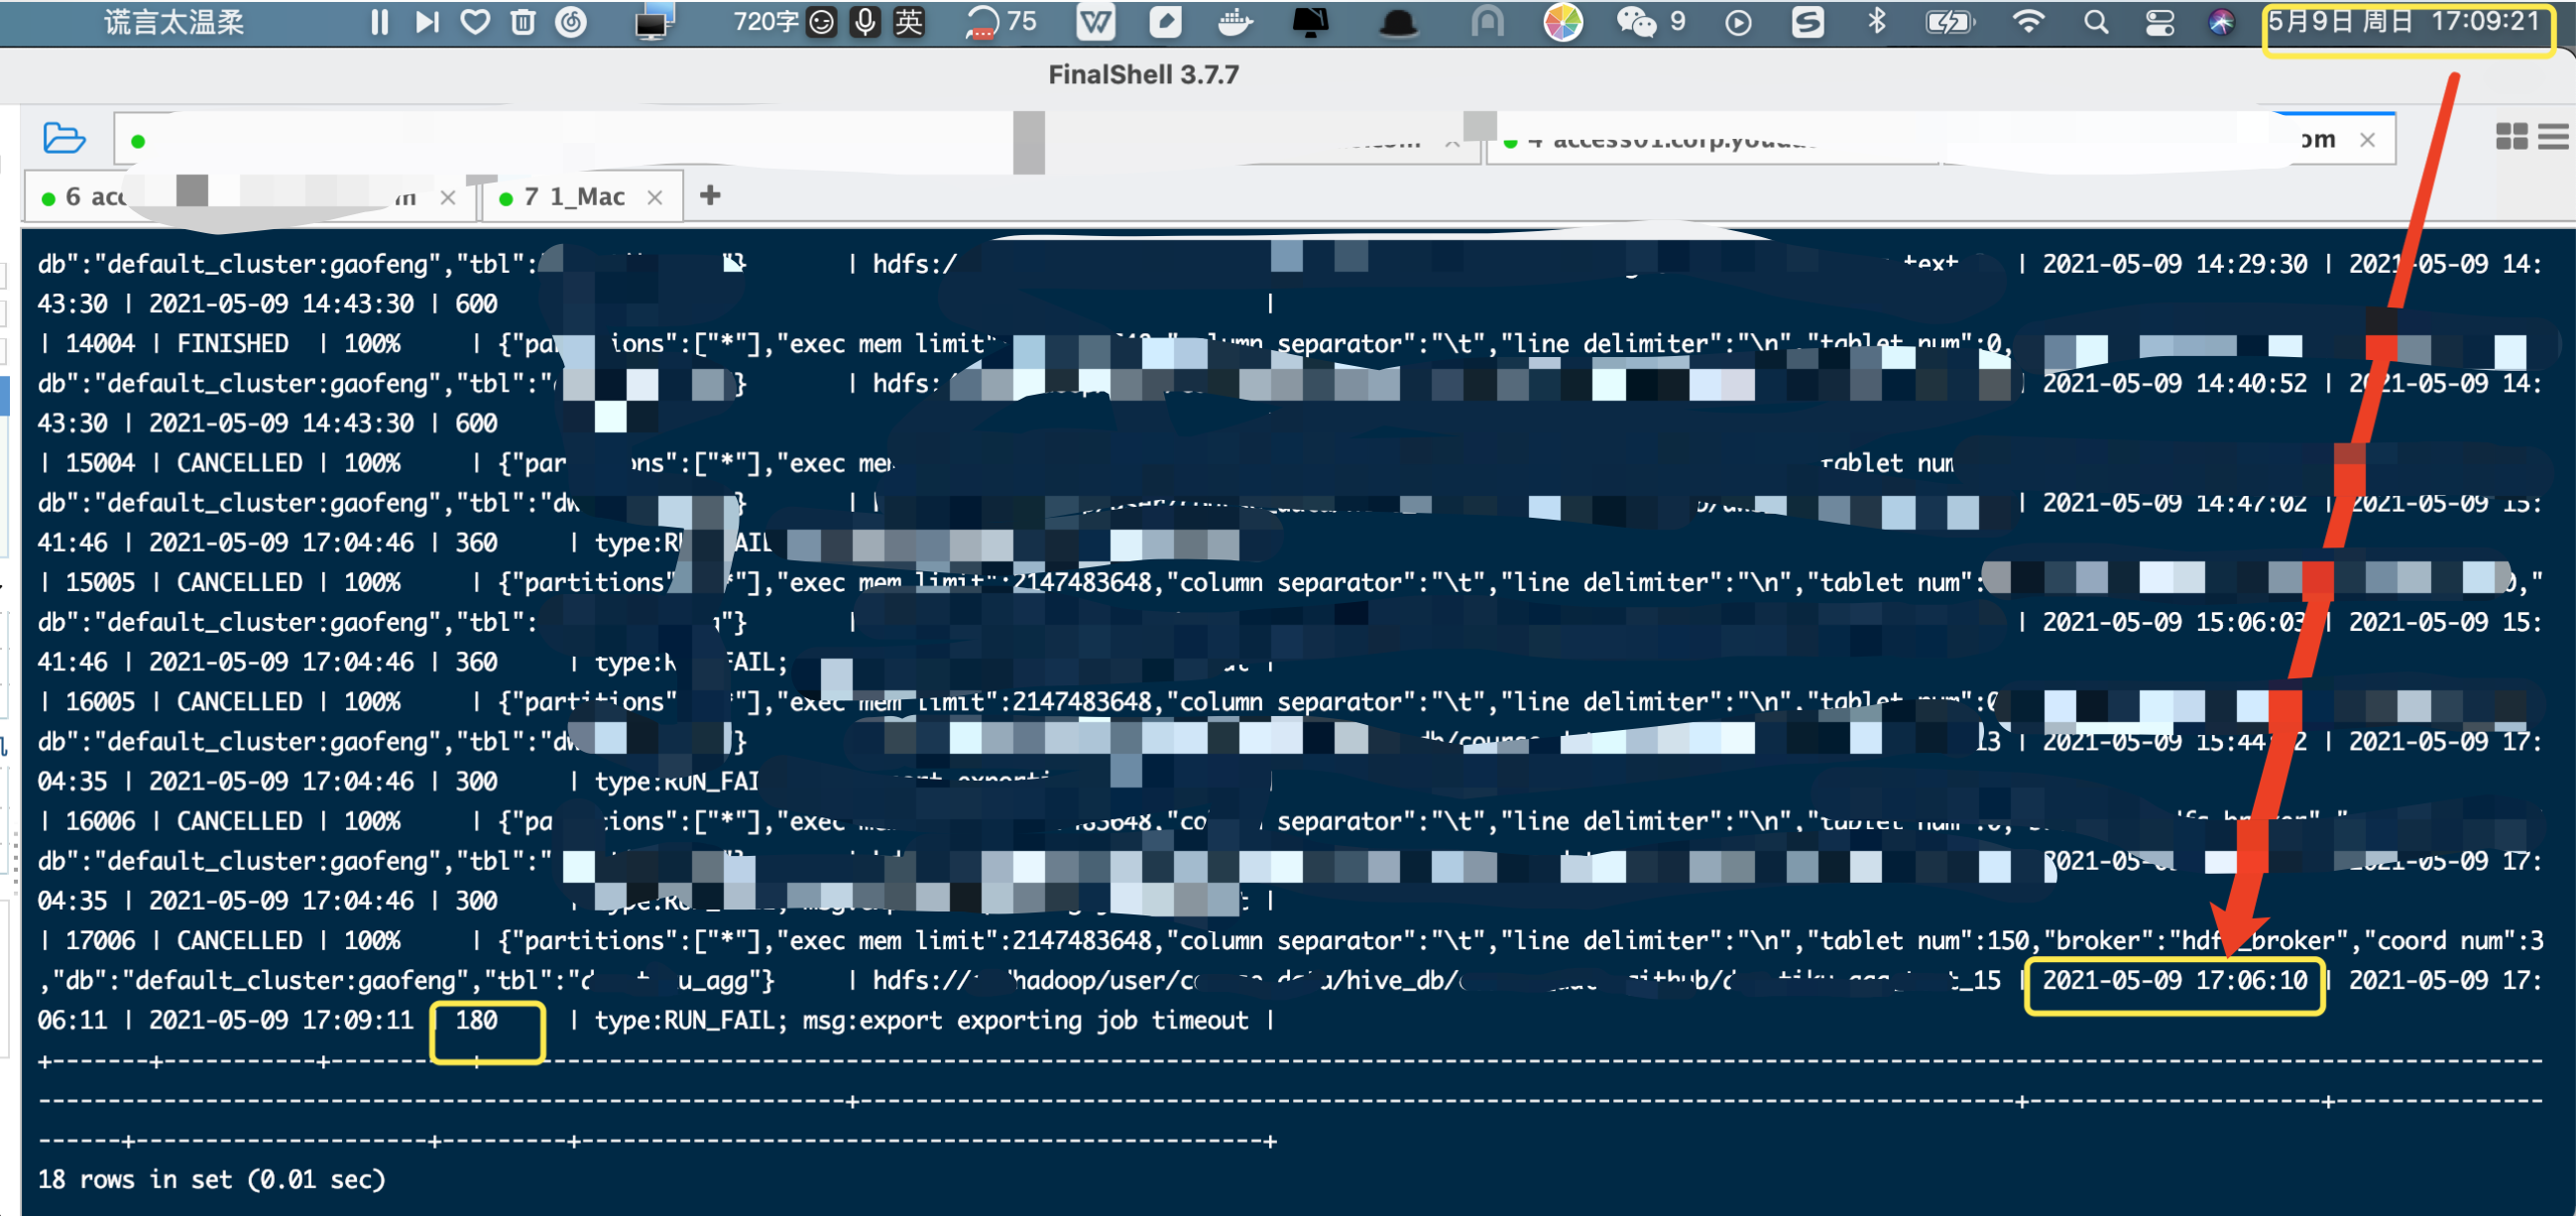The image size is (2576, 1216).
Task: Like current song with heart icon
Action: click(475, 22)
